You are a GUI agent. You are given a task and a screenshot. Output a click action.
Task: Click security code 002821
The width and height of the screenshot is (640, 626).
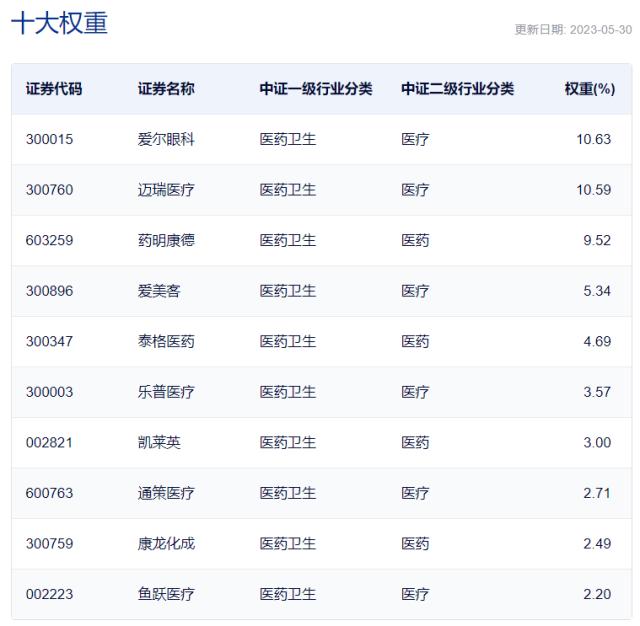click(x=49, y=442)
